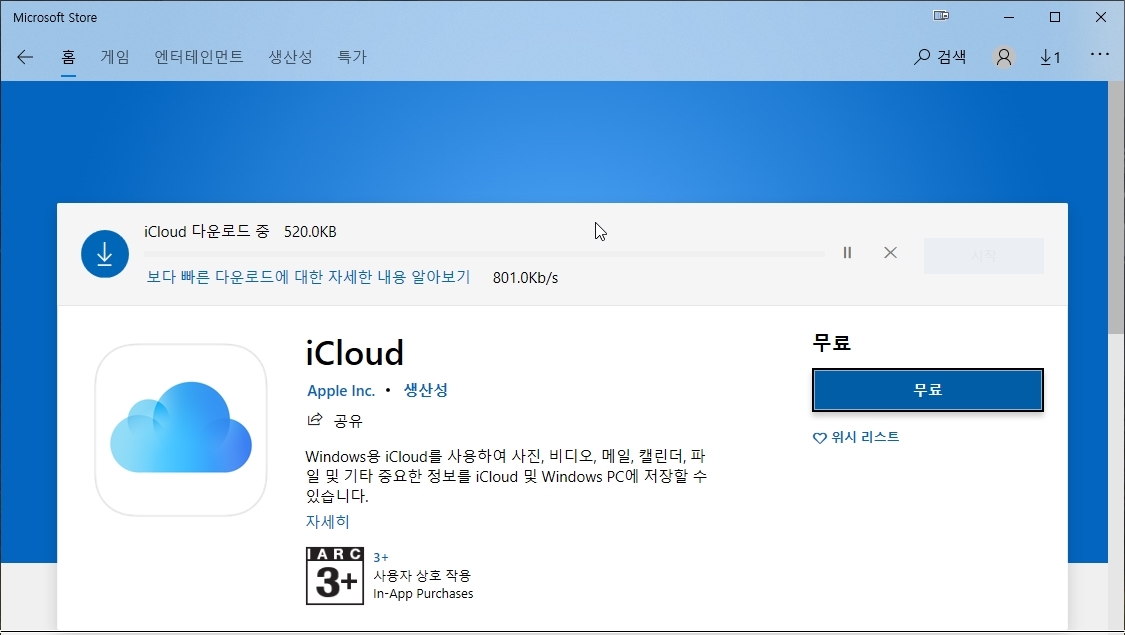This screenshot has height=635, width=1125.
Task: Click the 검색 search button
Action: [x=940, y=57]
